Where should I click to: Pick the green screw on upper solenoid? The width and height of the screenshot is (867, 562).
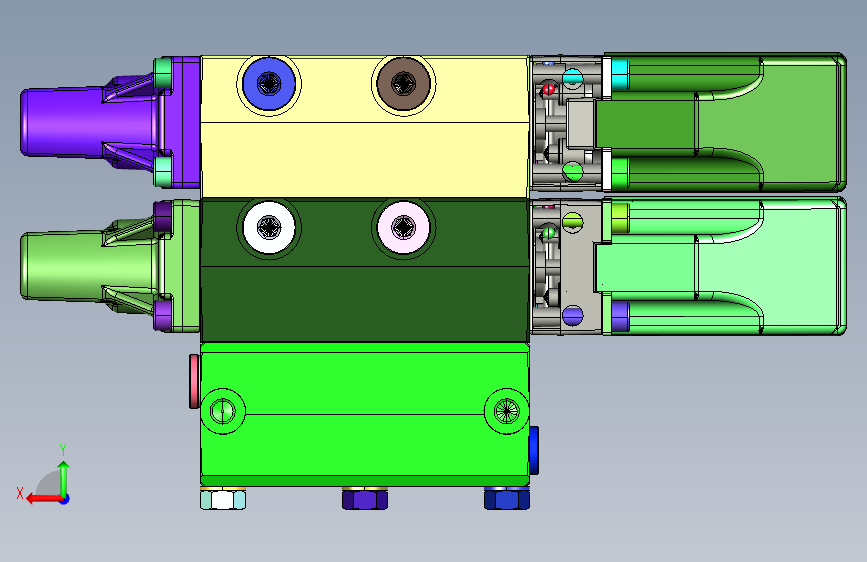pyautogui.click(x=620, y=173)
